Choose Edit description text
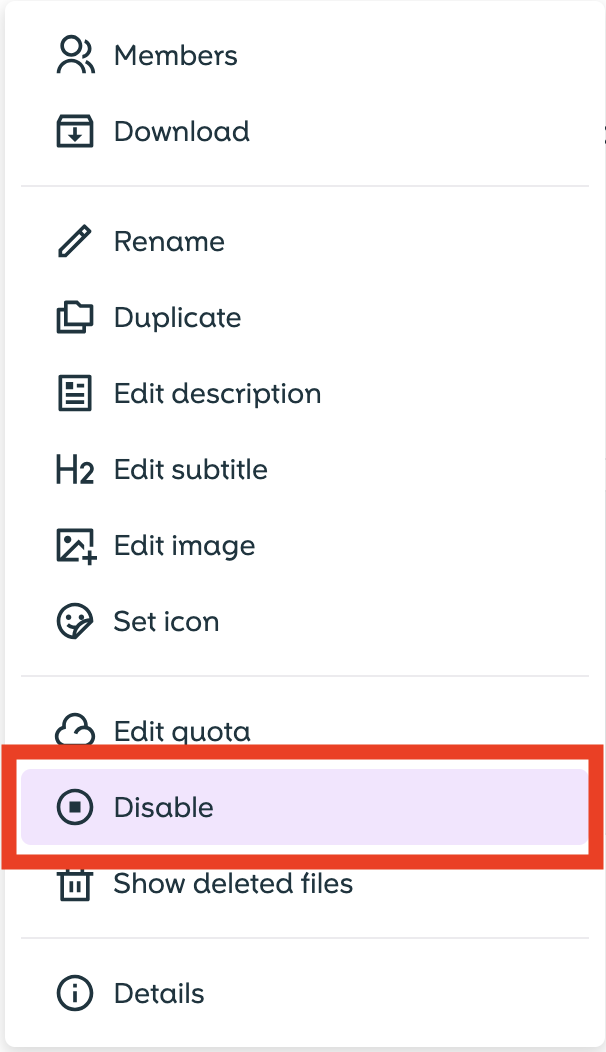 [x=217, y=393]
